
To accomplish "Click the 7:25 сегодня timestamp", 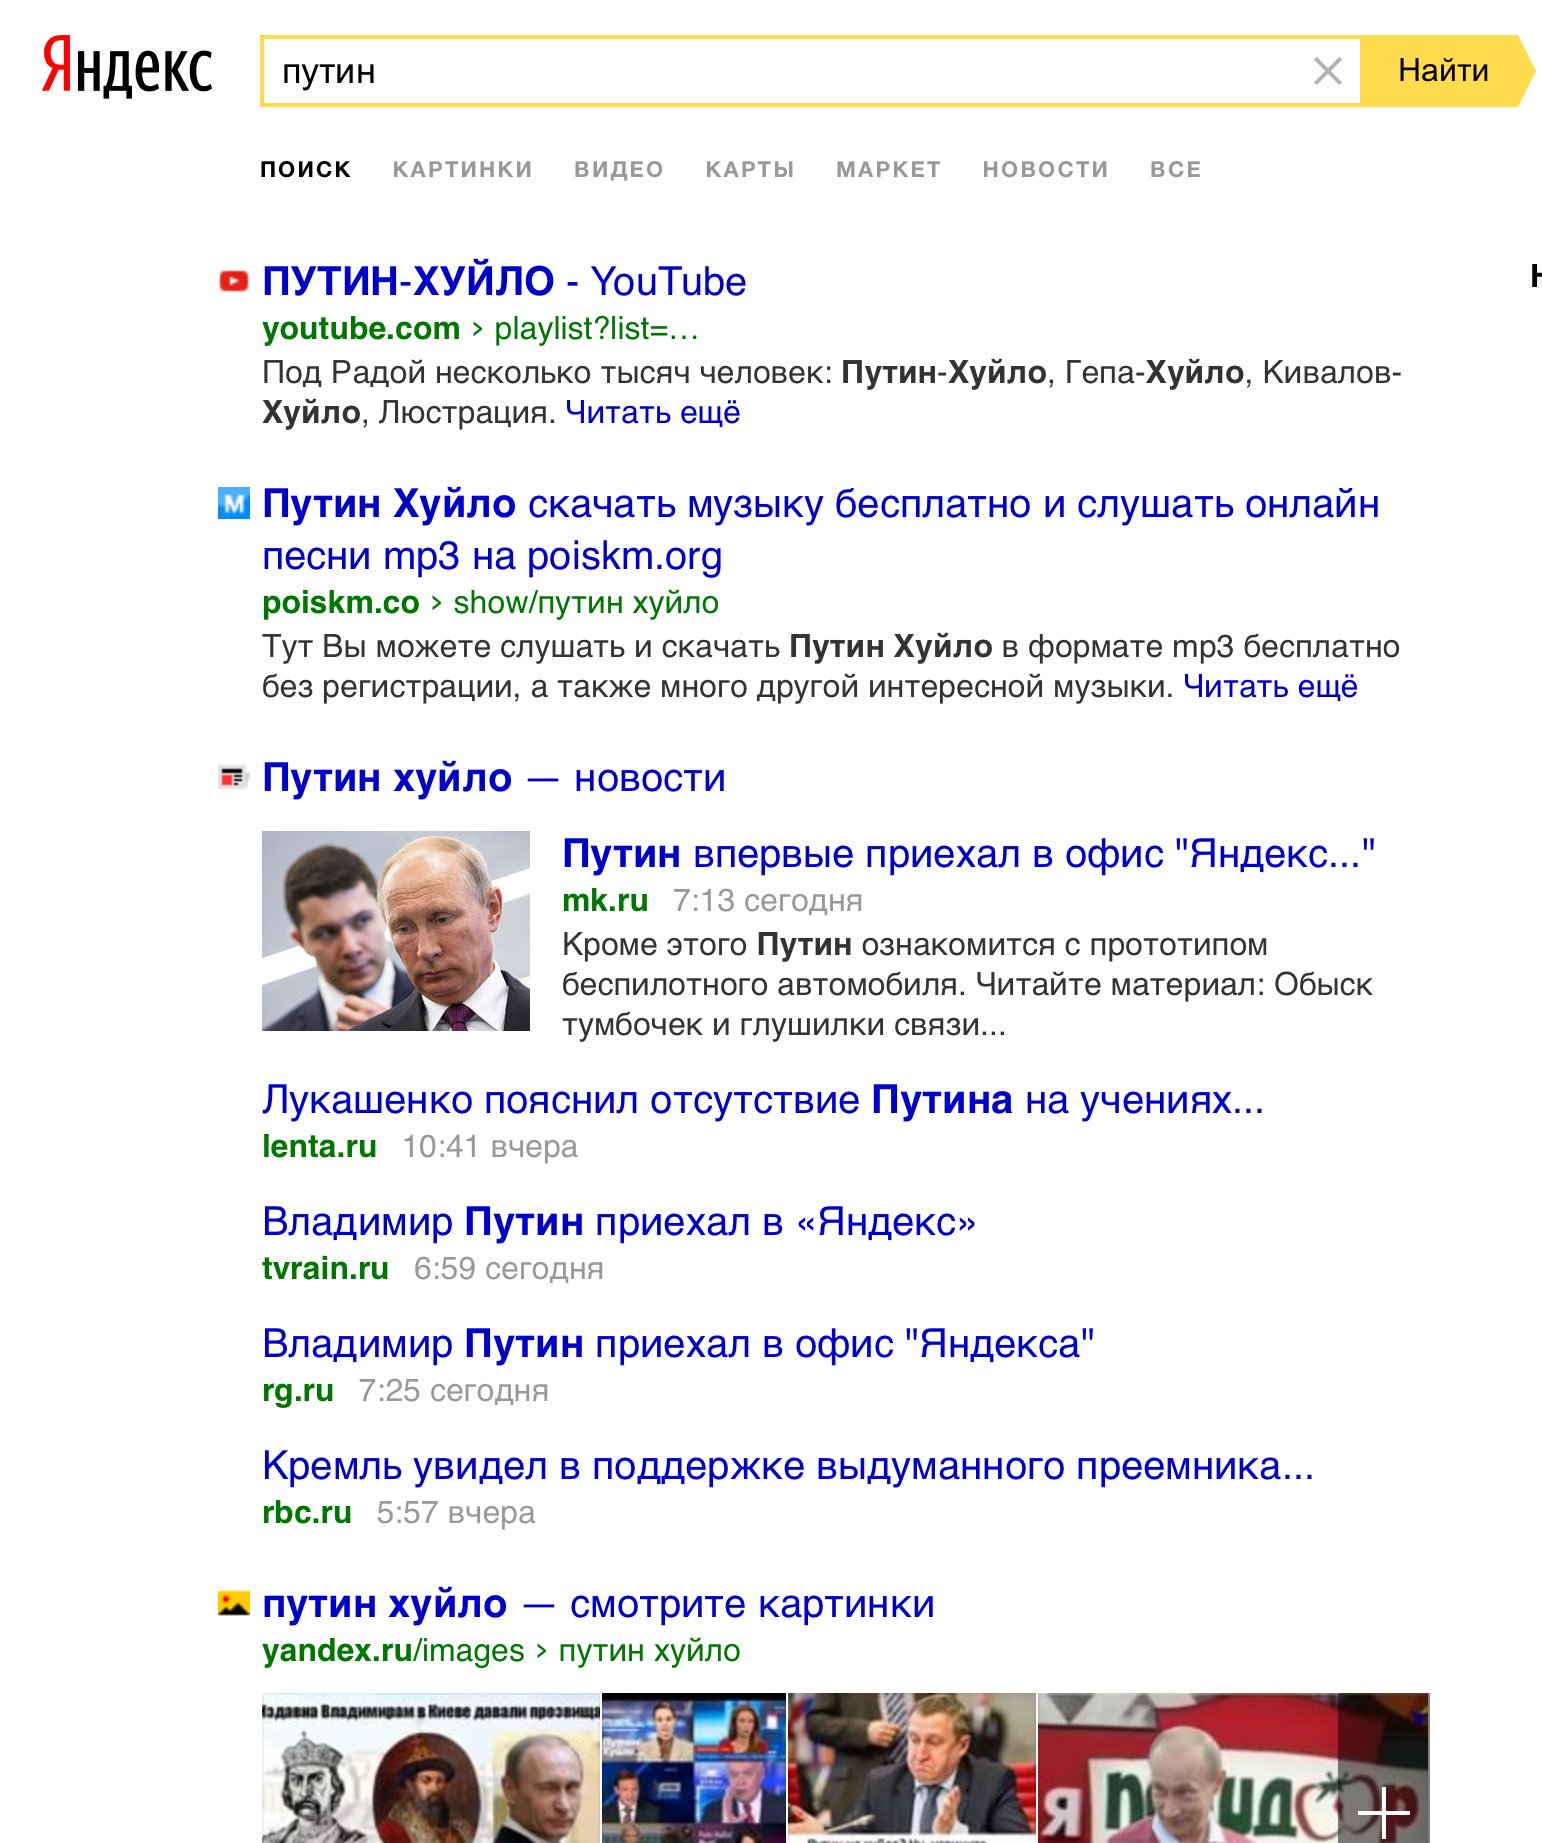I will (x=454, y=1390).
